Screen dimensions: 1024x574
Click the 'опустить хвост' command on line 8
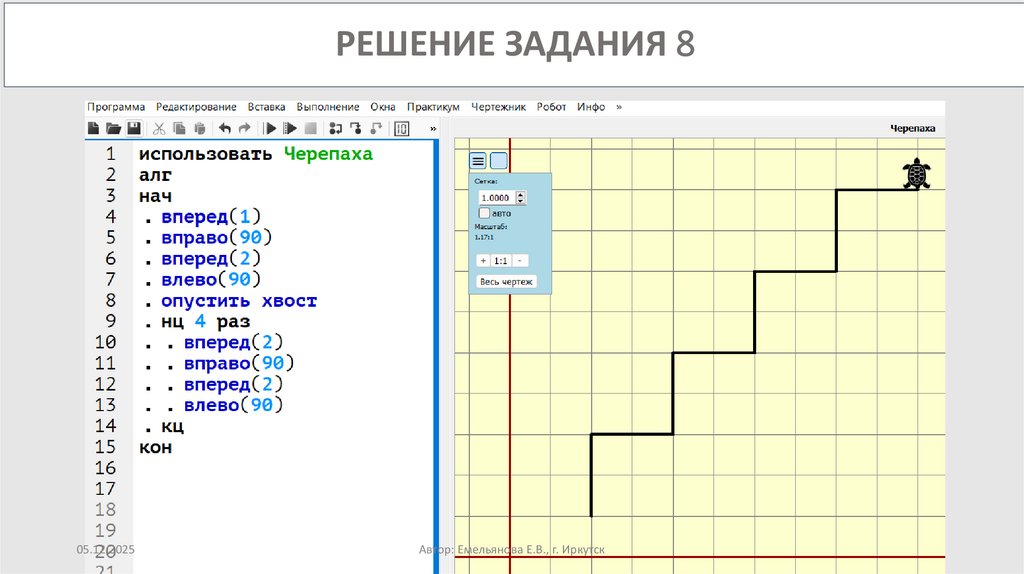point(239,301)
